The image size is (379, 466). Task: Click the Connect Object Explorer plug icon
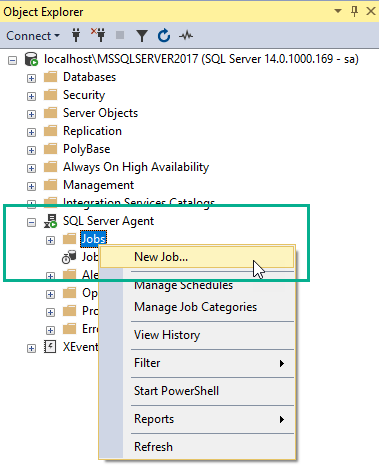click(76, 35)
